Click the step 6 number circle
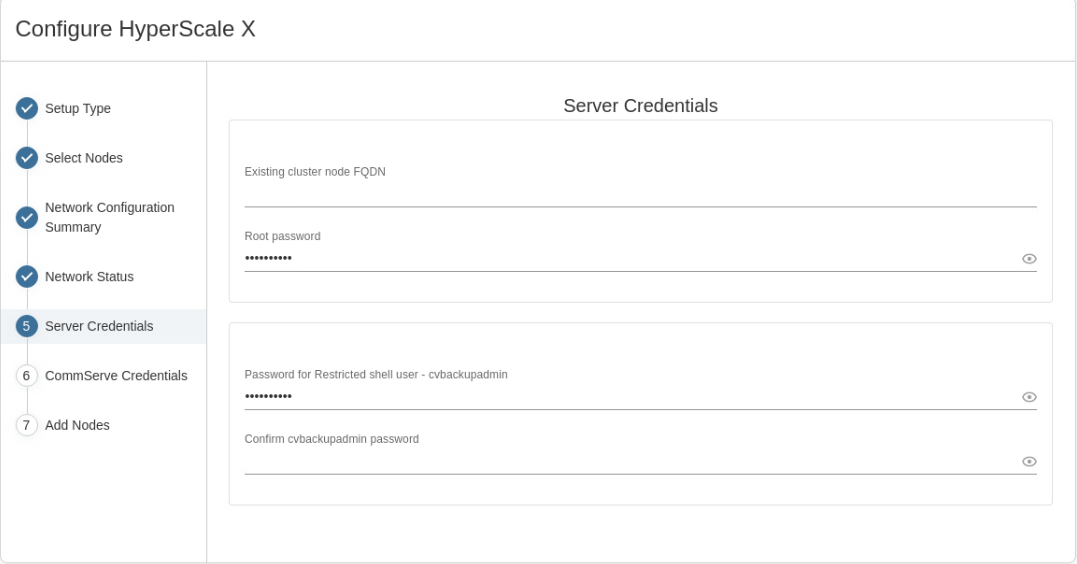This screenshot has height=564, width=1077. click(x=27, y=375)
